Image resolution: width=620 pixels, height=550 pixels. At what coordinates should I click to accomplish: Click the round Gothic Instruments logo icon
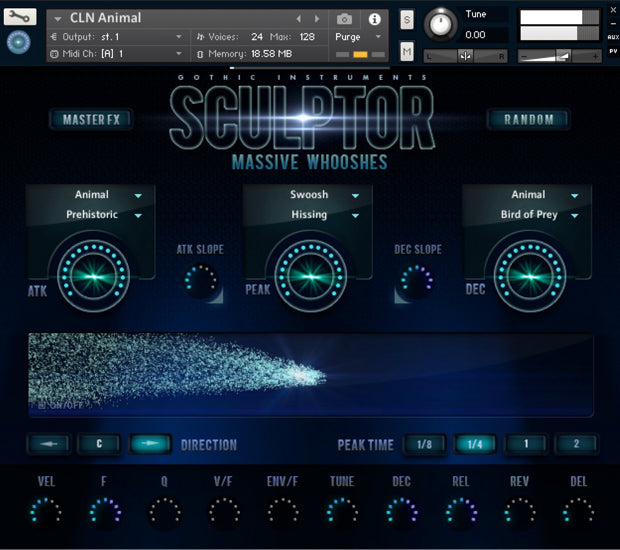19,42
